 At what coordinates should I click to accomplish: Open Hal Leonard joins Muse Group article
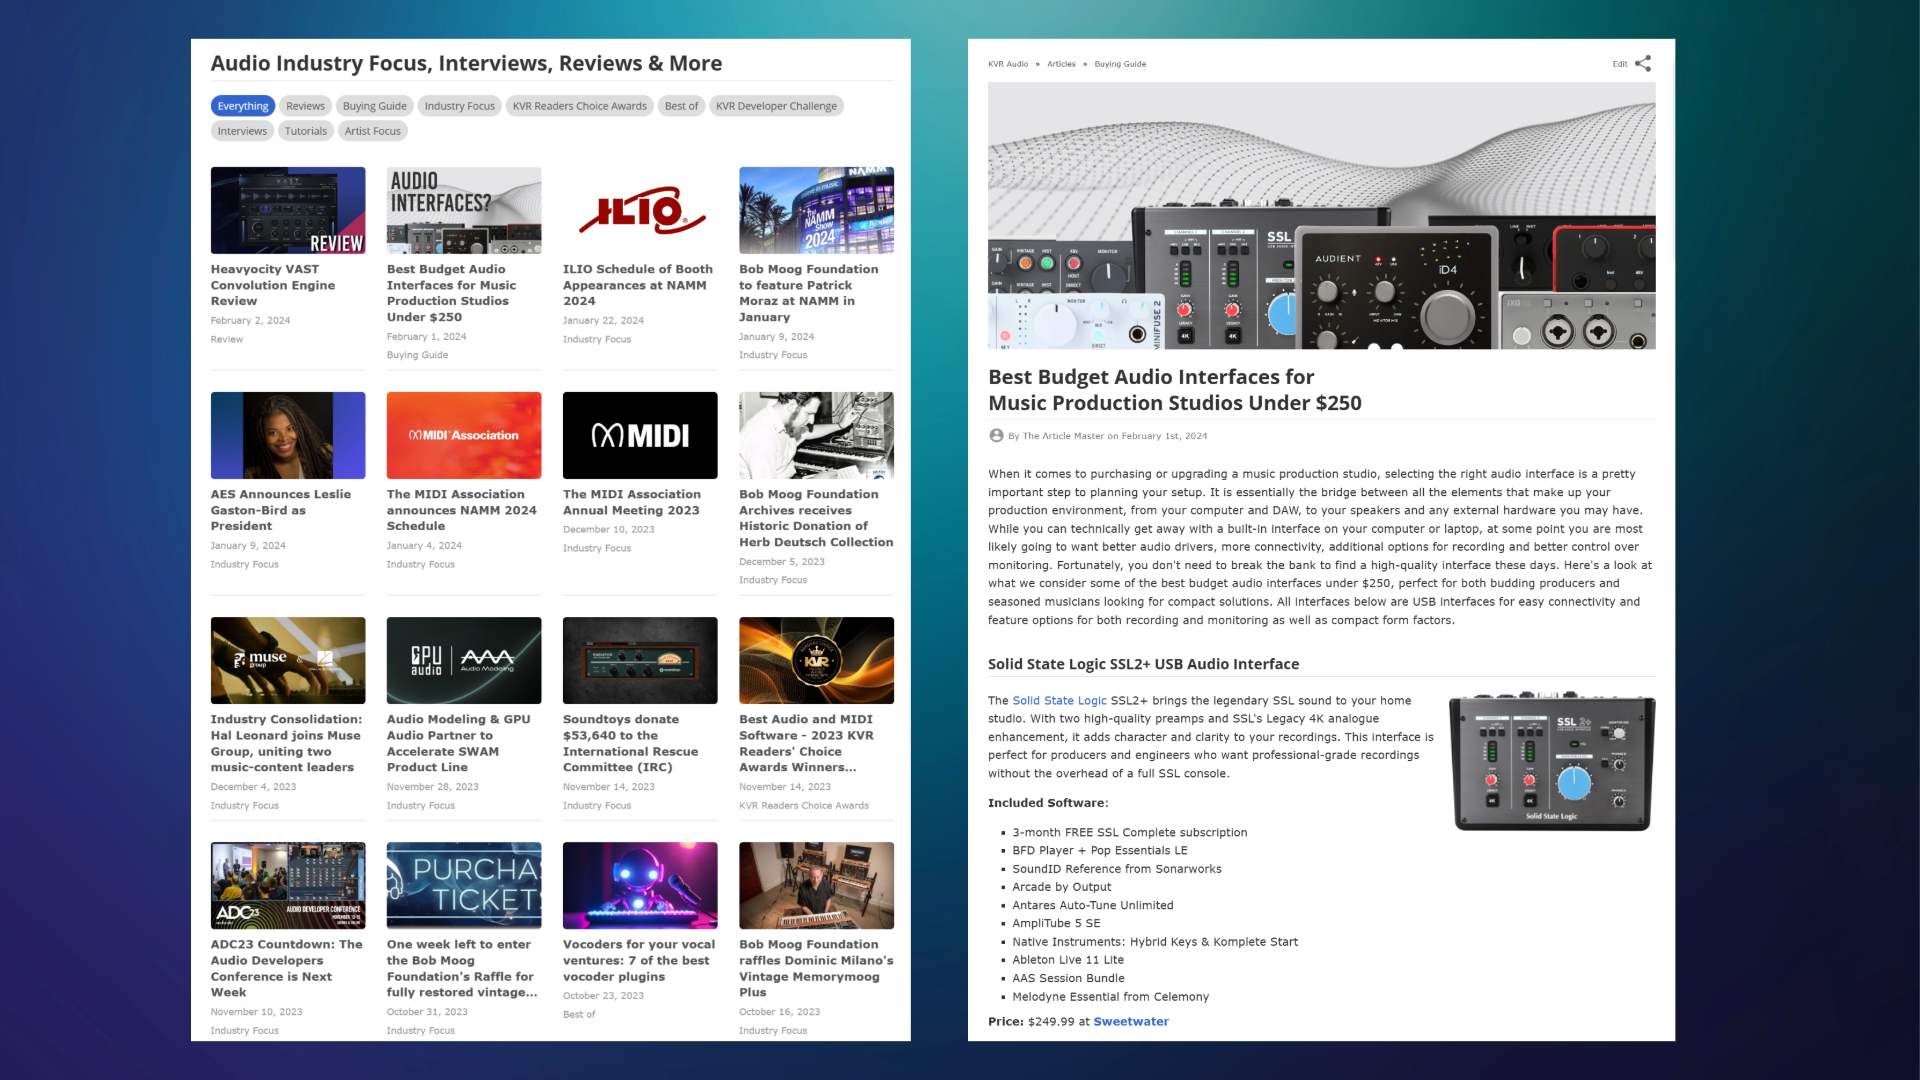286,743
